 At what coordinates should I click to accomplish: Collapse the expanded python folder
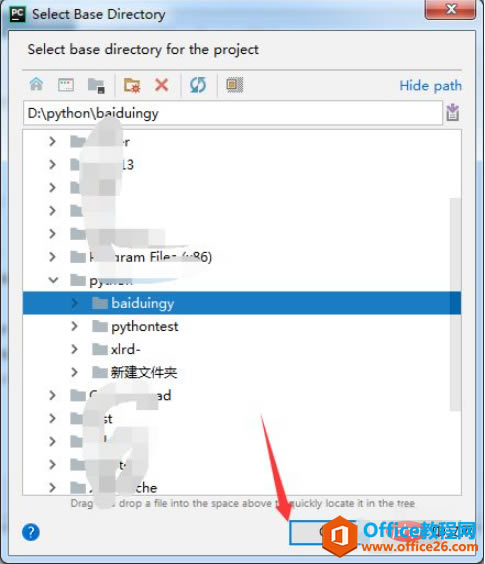[x=53, y=280]
